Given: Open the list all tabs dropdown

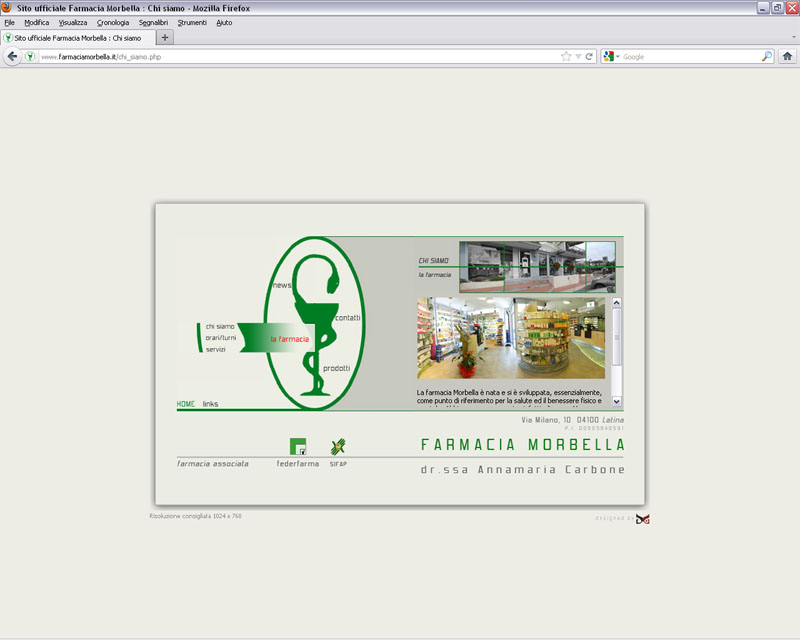Looking at the screenshot, I should pos(793,37).
